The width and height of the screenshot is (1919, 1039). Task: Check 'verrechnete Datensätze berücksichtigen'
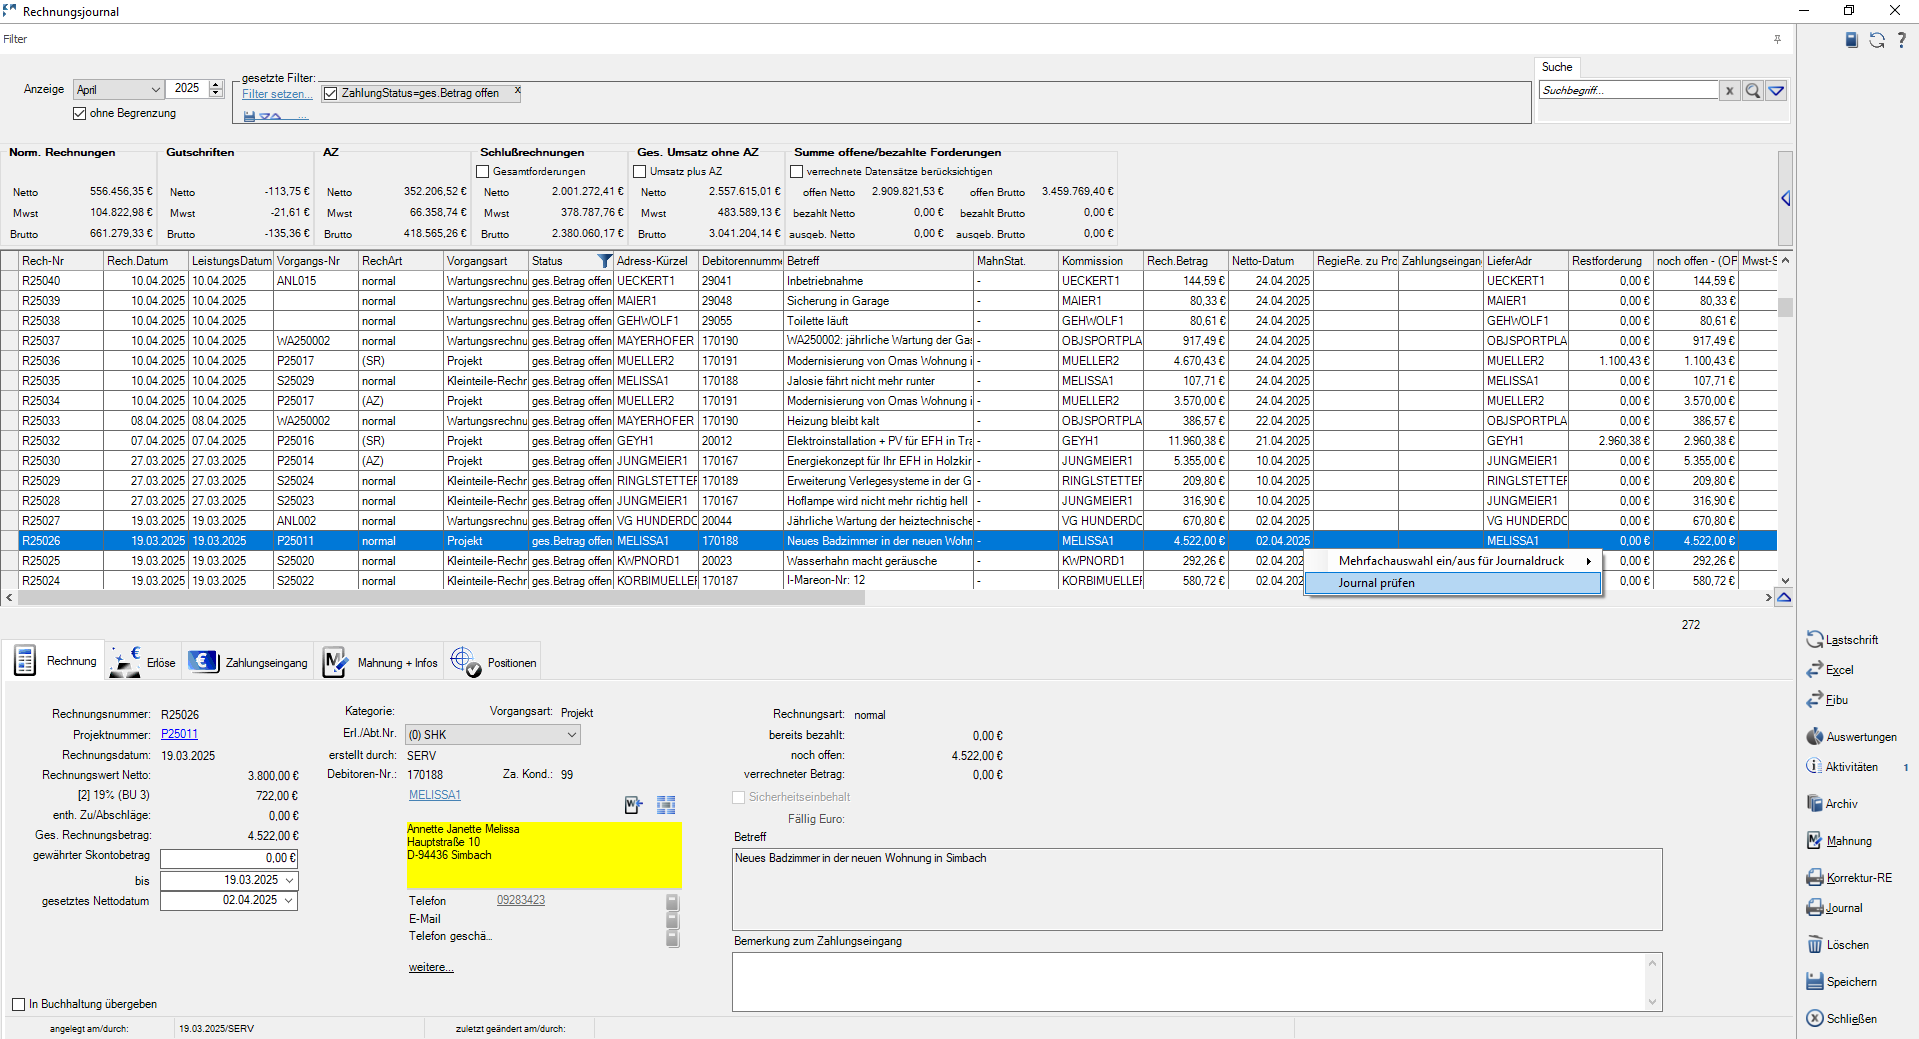pyautogui.click(x=797, y=172)
